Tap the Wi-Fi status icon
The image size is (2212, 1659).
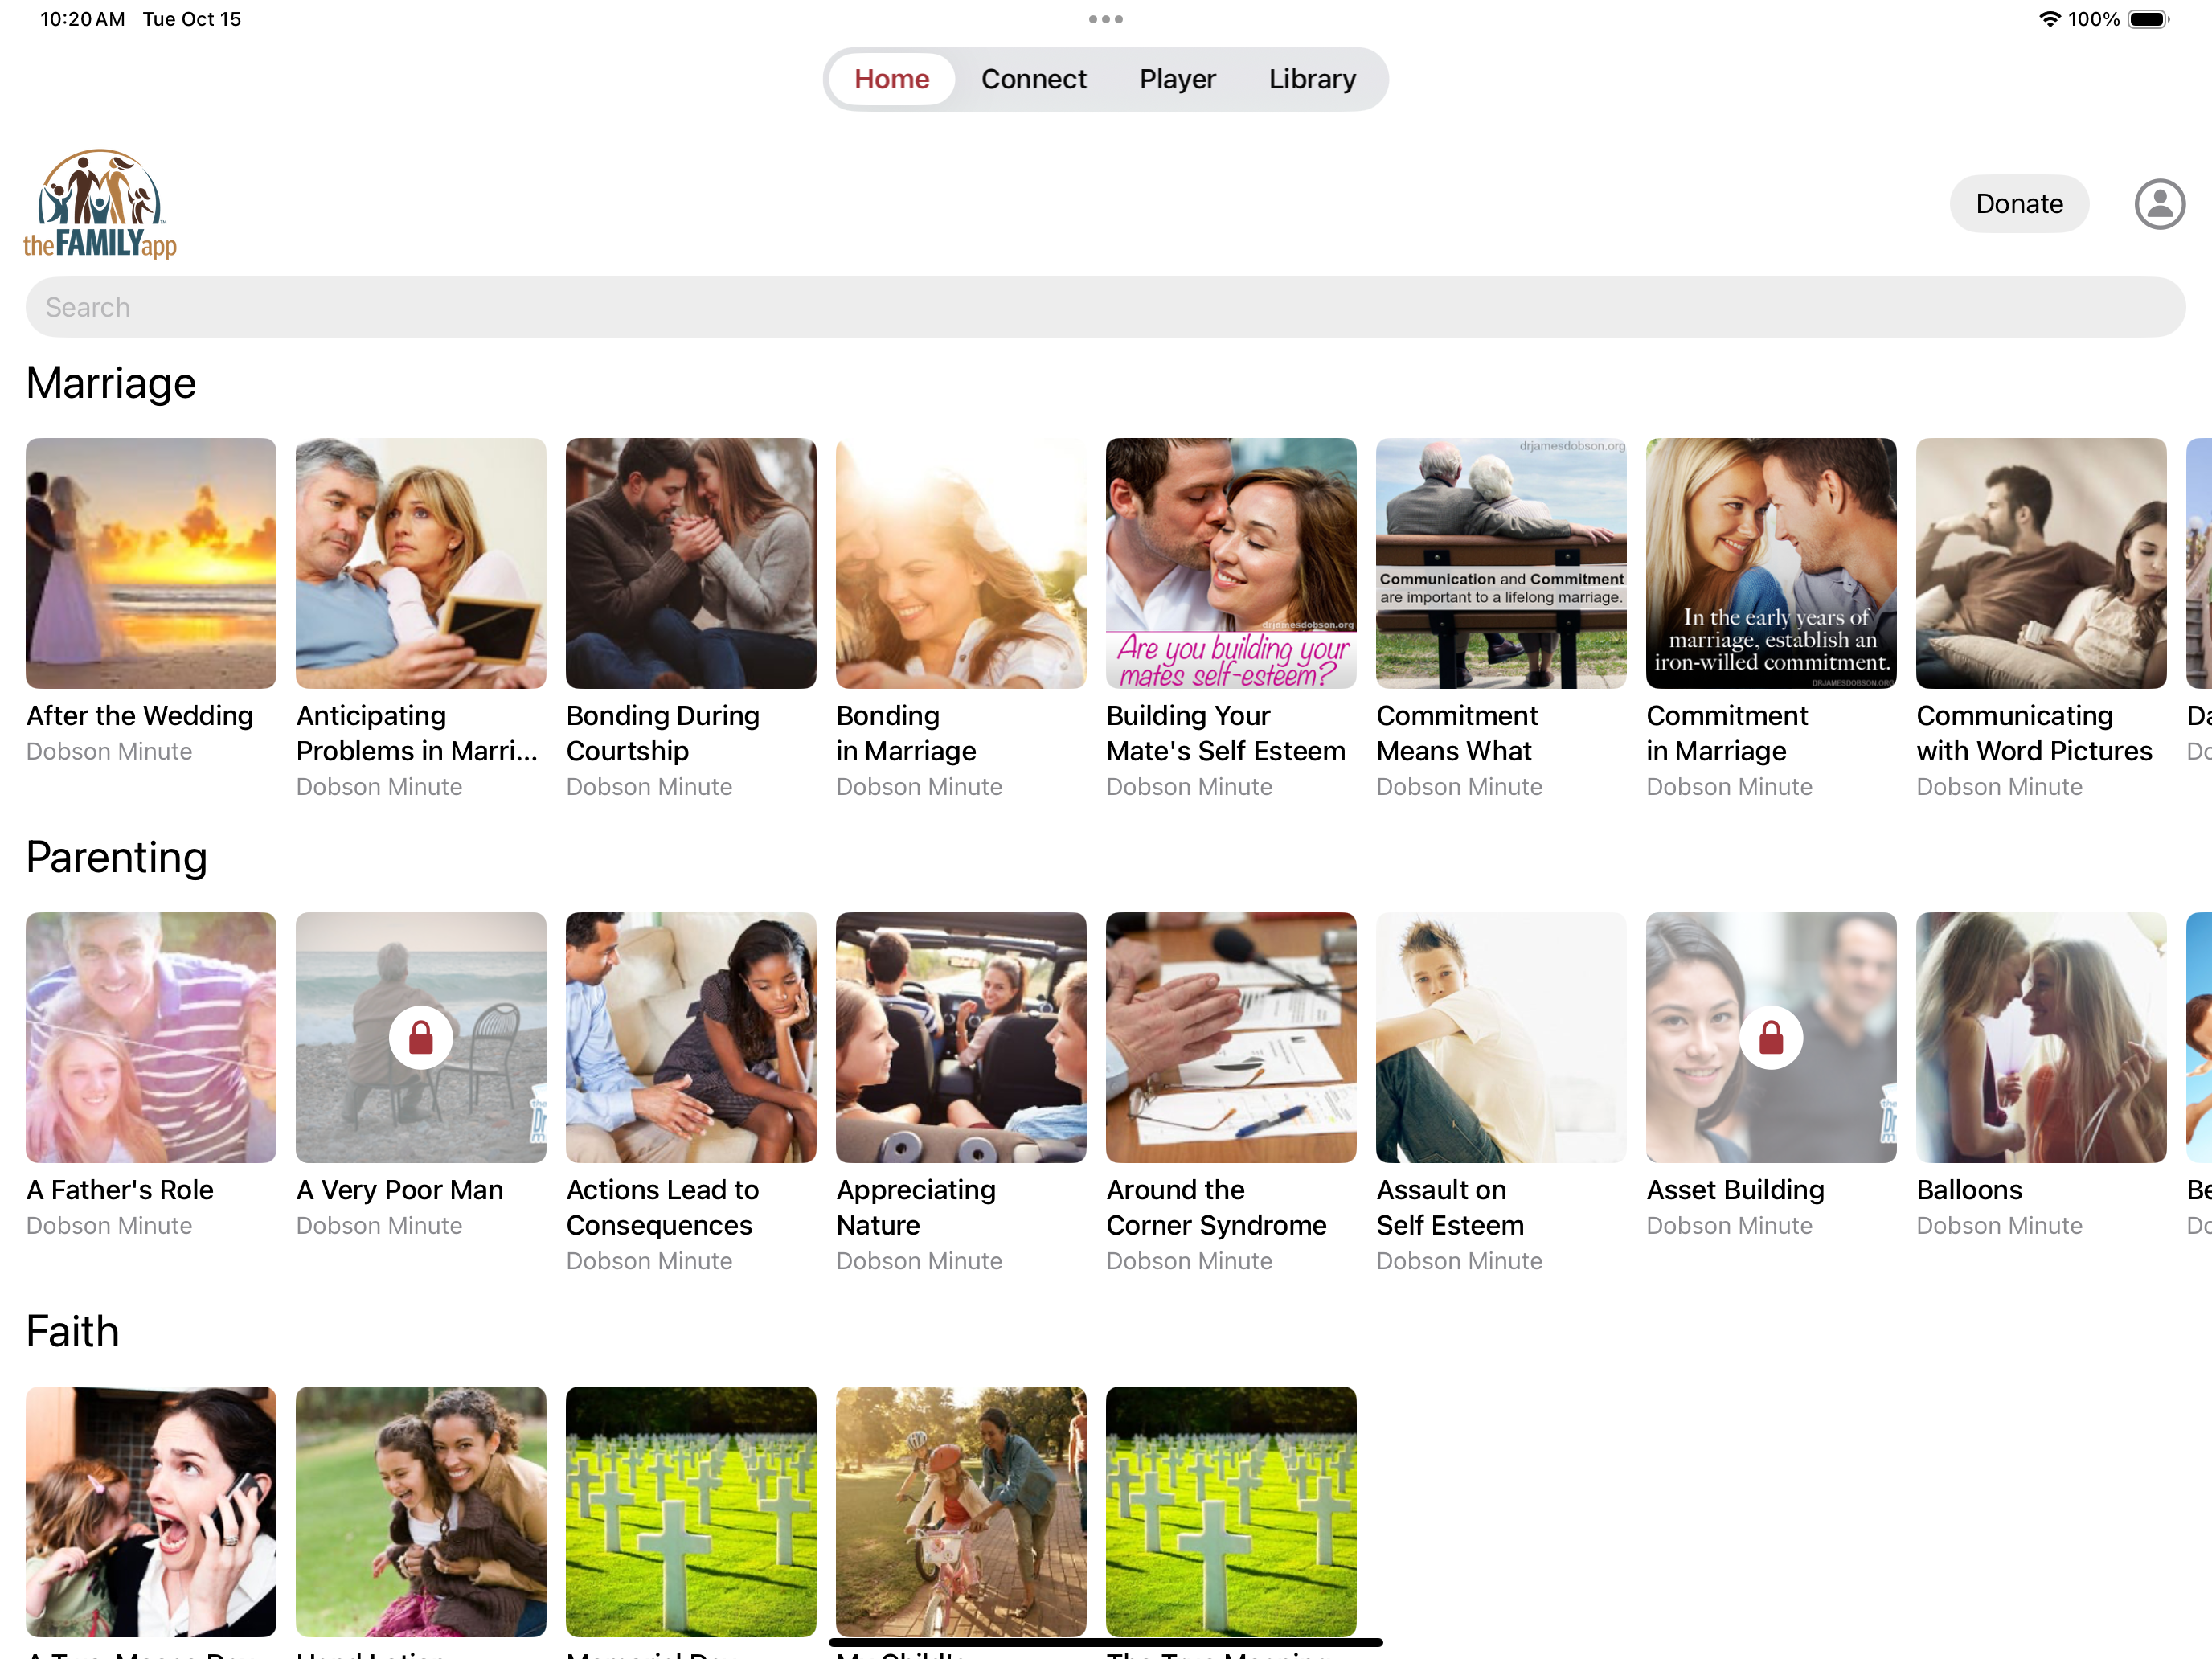[2049, 19]
